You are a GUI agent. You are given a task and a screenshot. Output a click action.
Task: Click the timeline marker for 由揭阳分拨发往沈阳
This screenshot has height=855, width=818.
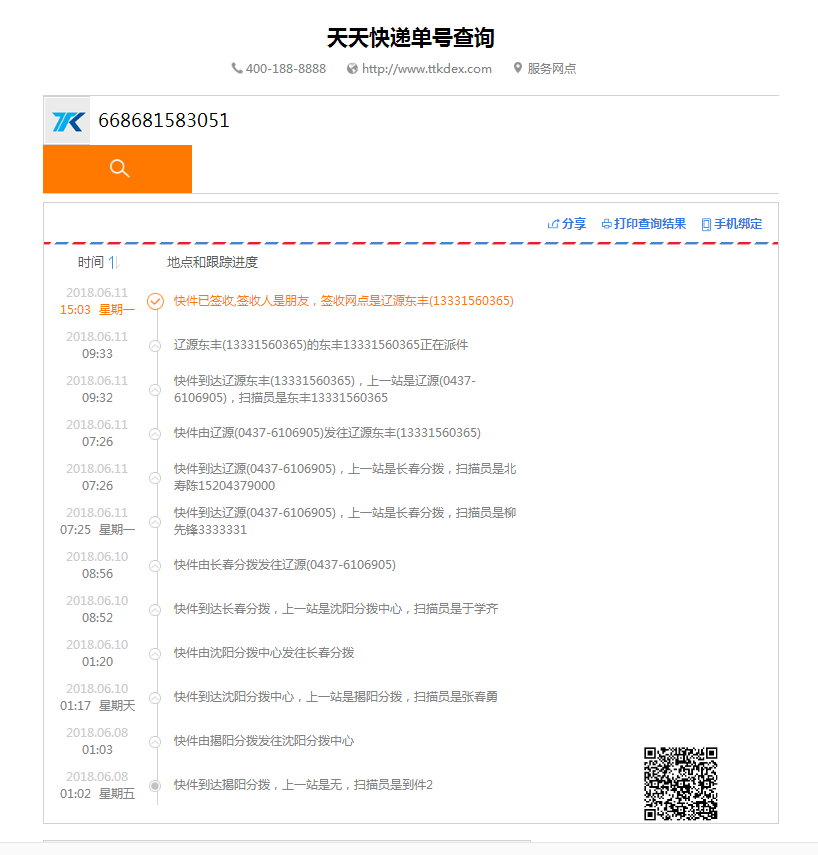click(155, 742)
